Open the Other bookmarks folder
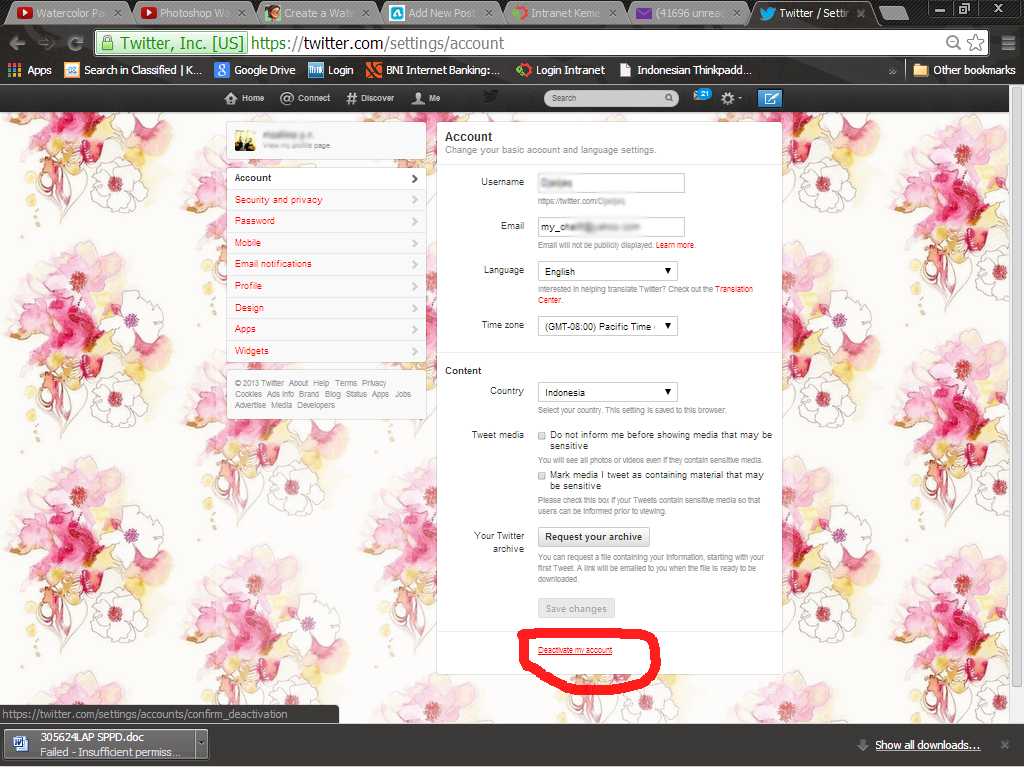The image size is (1024, 768). 965,70
